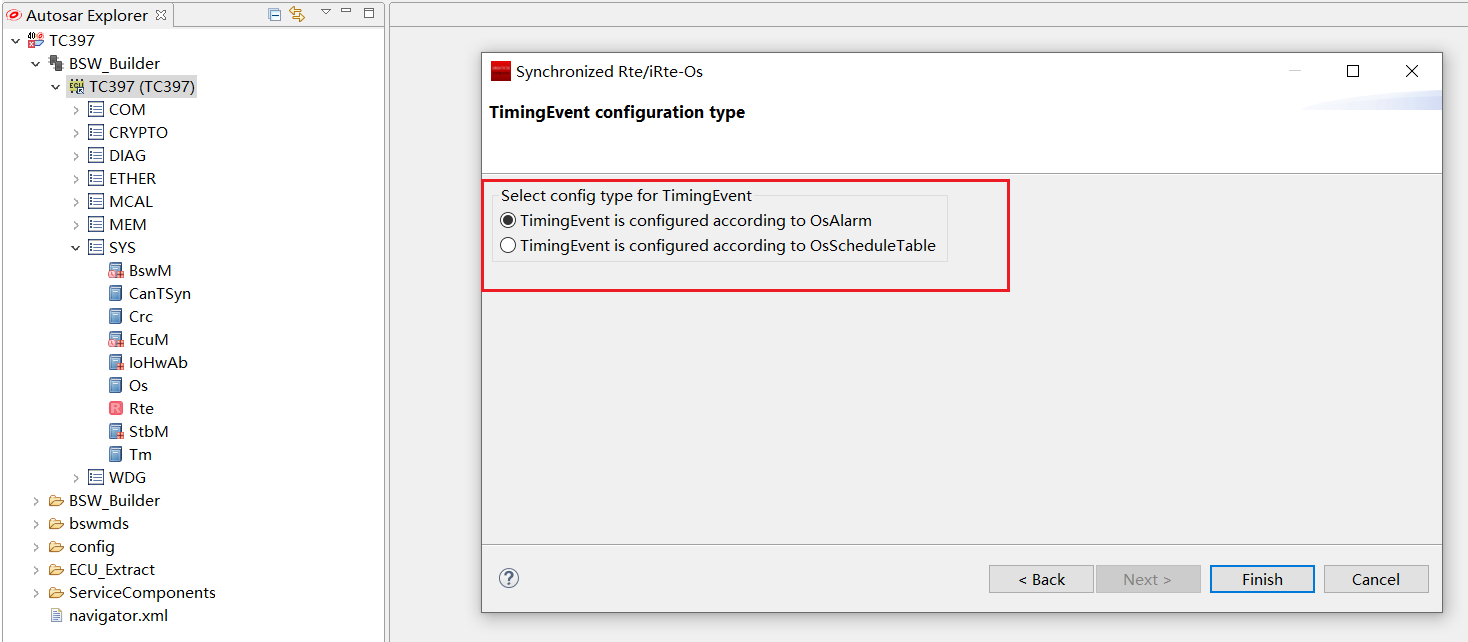The width and height of the screenshot is (1468, 642).
Task: Expand the ECU_Extract folder
Action: (x=36, y=569)
